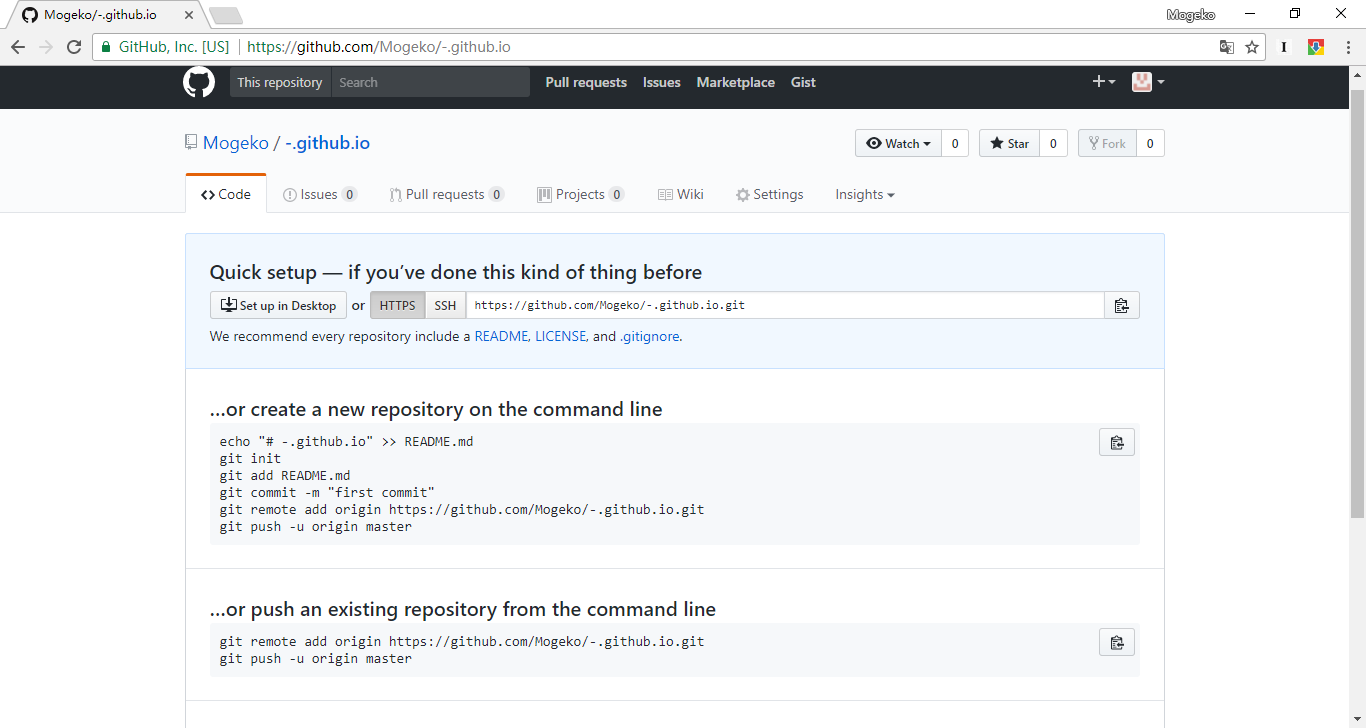Star the repository
The image size is (1366, 728).
1009,144
